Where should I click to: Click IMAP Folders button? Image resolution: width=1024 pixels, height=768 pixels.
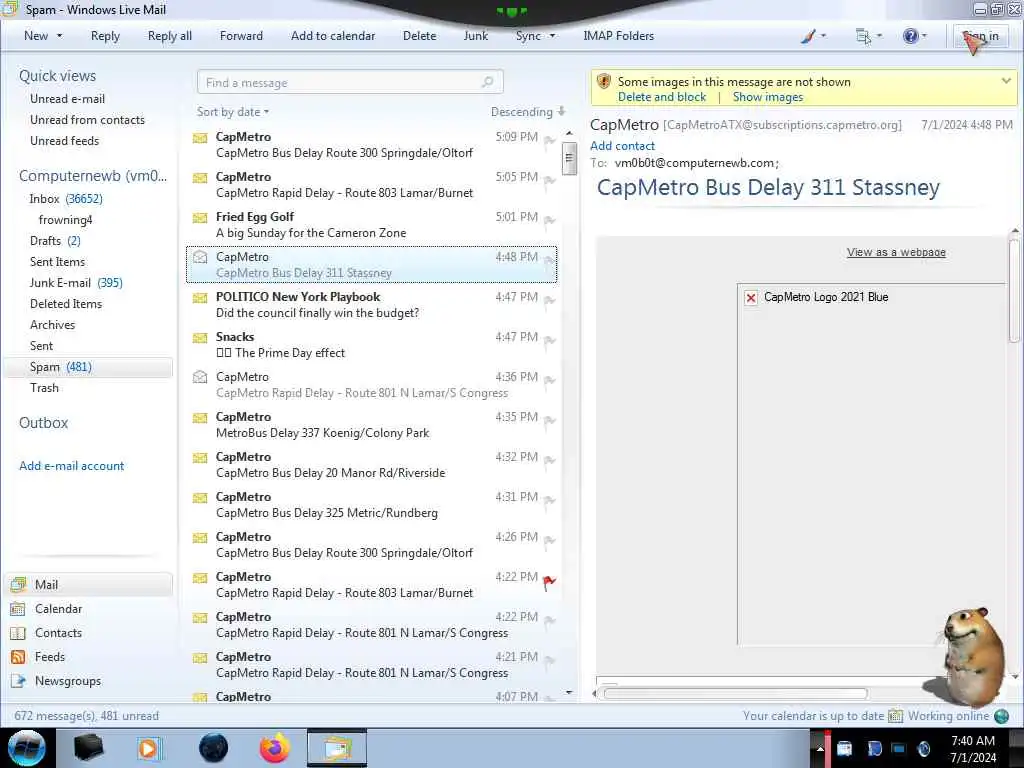(x=618, y=36)
